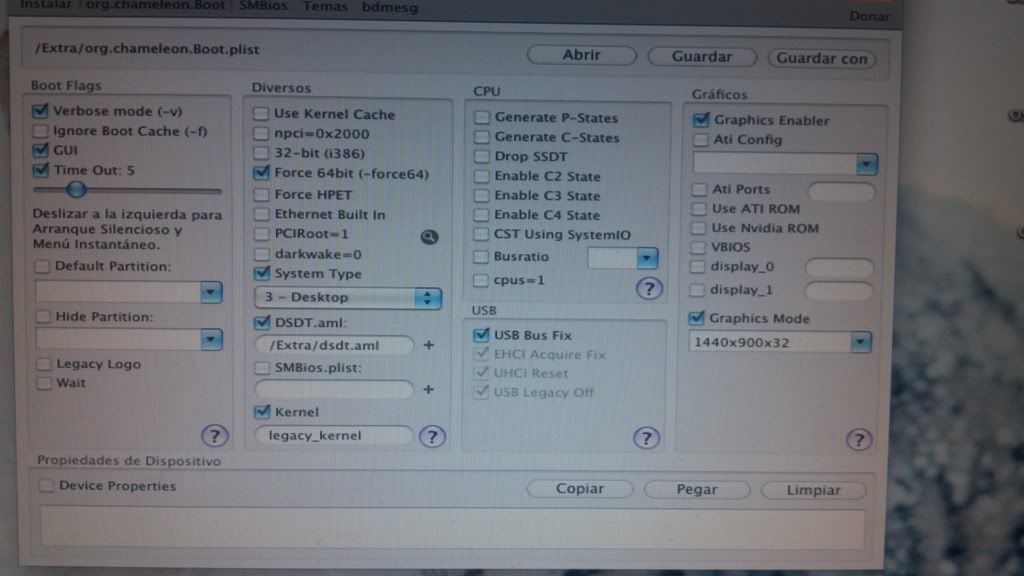The width and height of the screenshot is (1024, 576).
Task: Uncheck the Graphics Enabler option
Action: pyautogui.click(x=701, y=120)
